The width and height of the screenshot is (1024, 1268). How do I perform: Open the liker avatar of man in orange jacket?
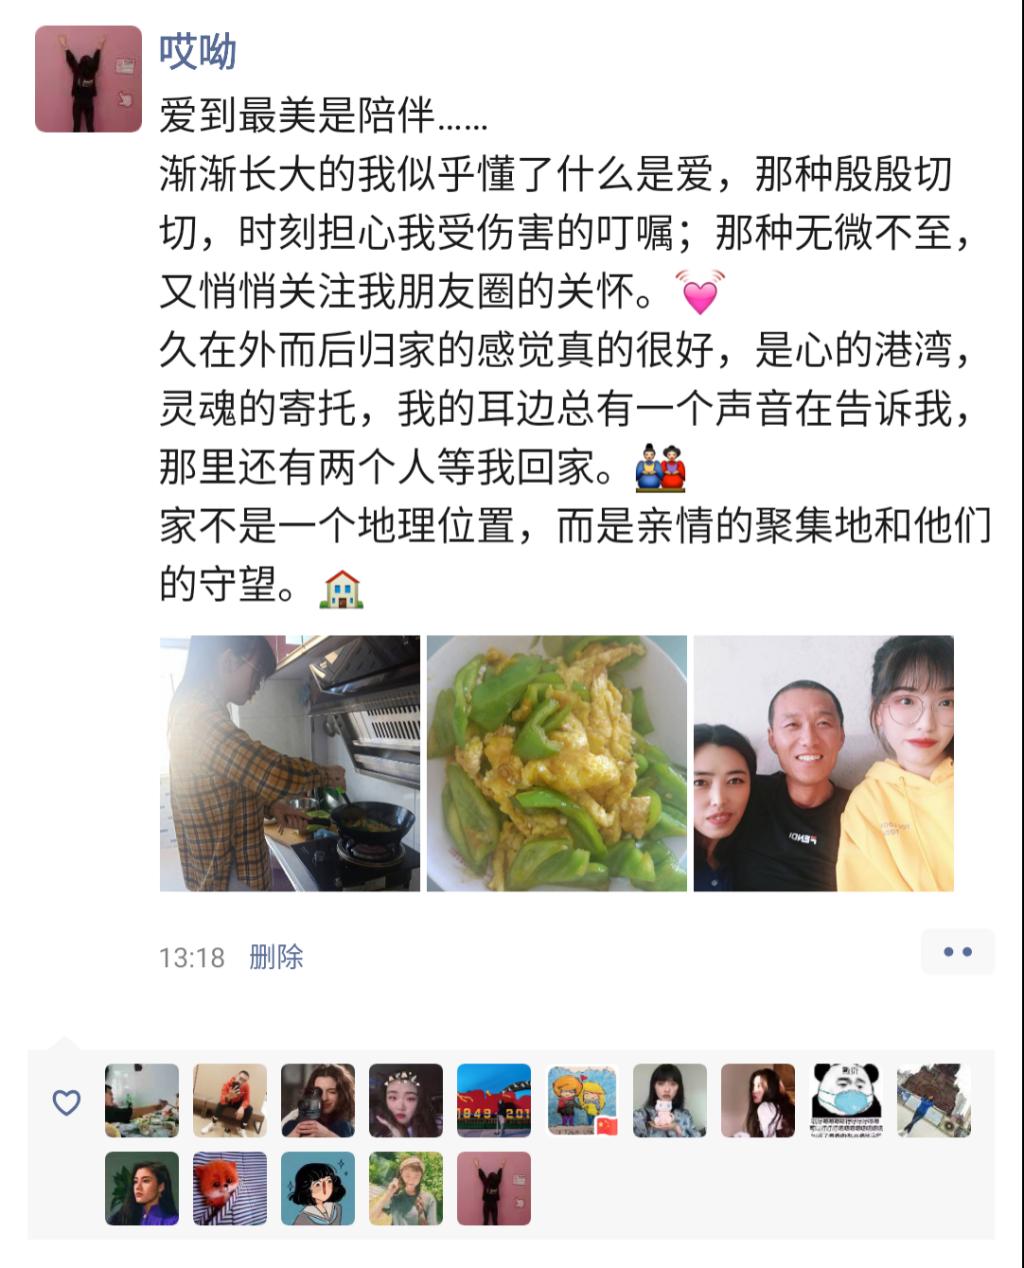(230, 1101)
